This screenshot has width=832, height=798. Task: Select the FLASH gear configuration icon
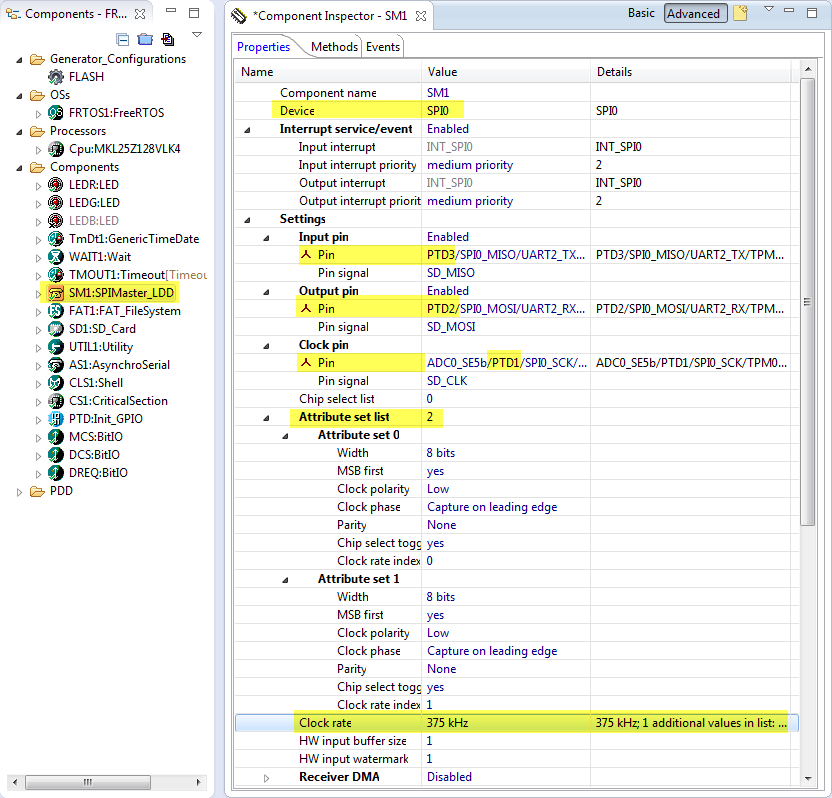[x=57, y=77]
